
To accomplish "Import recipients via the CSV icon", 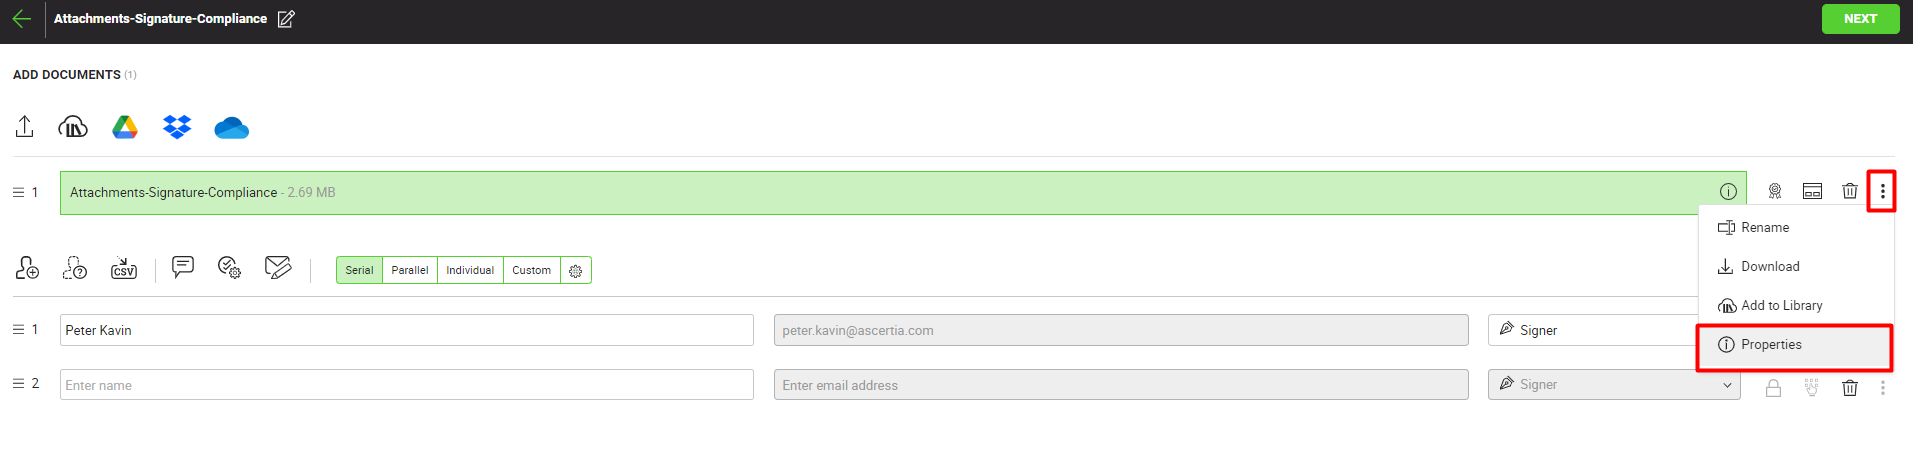I will pos(123,268).
